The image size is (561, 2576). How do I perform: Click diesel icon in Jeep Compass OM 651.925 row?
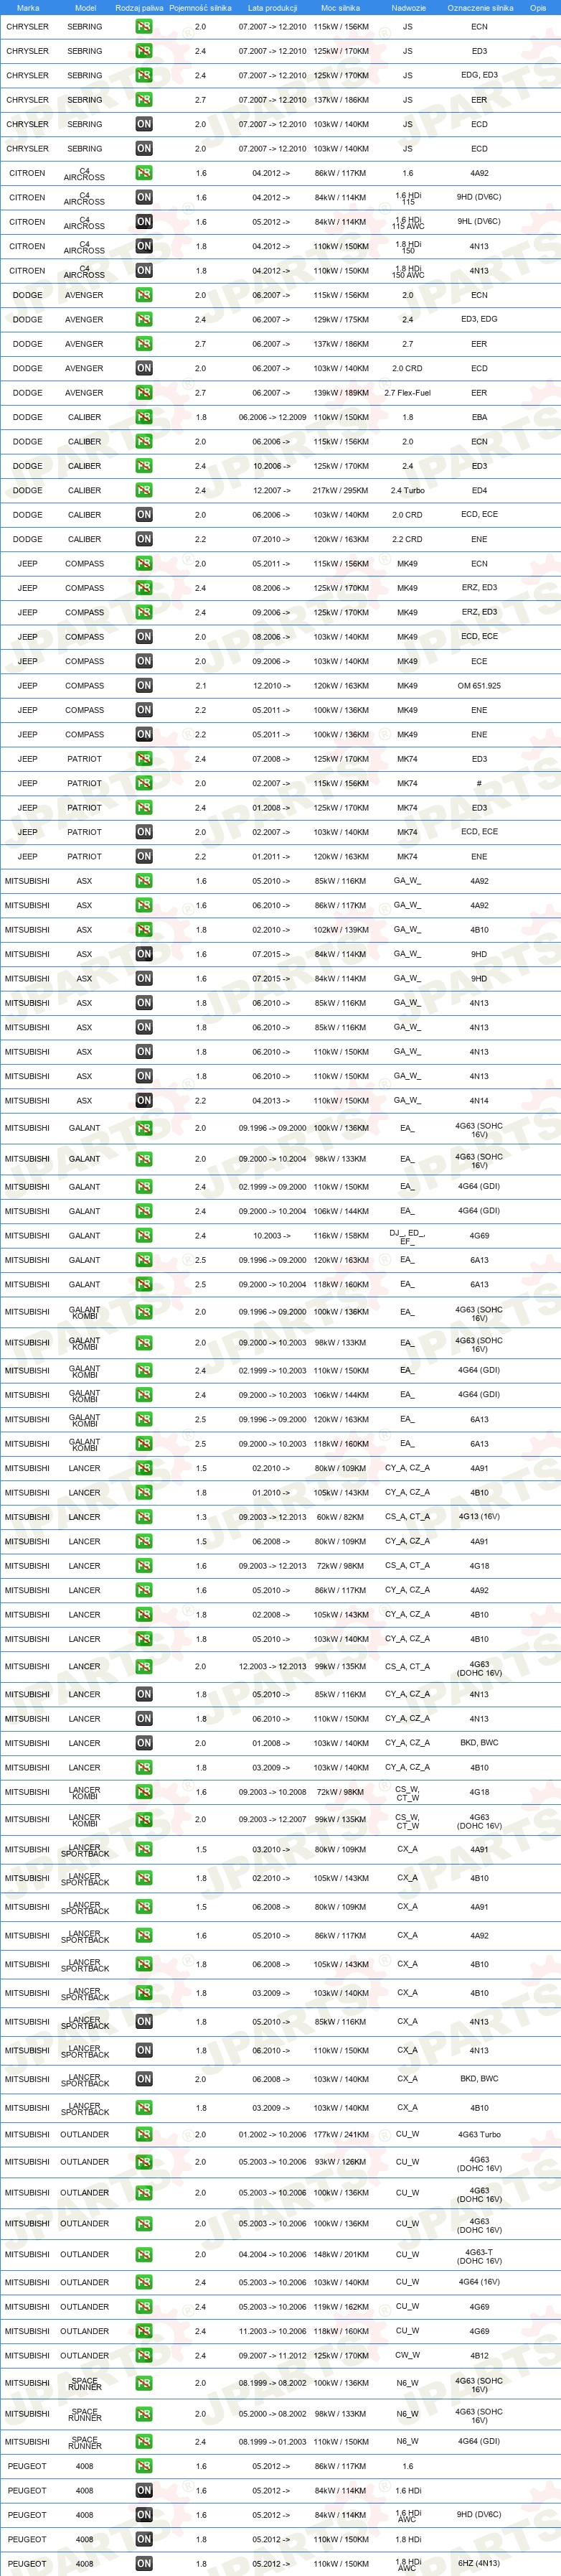click(144, 685)
